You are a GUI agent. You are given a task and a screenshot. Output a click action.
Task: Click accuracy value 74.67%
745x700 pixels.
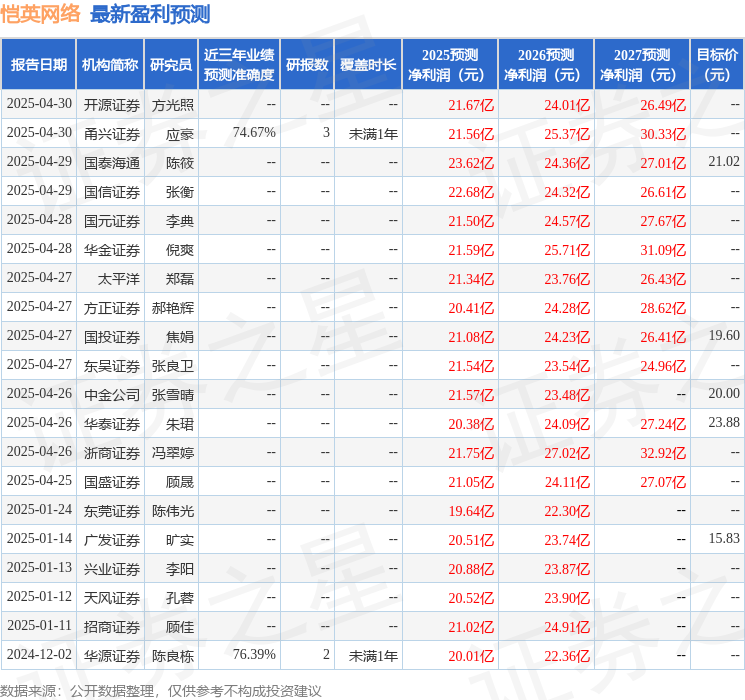tap(254, 133)
